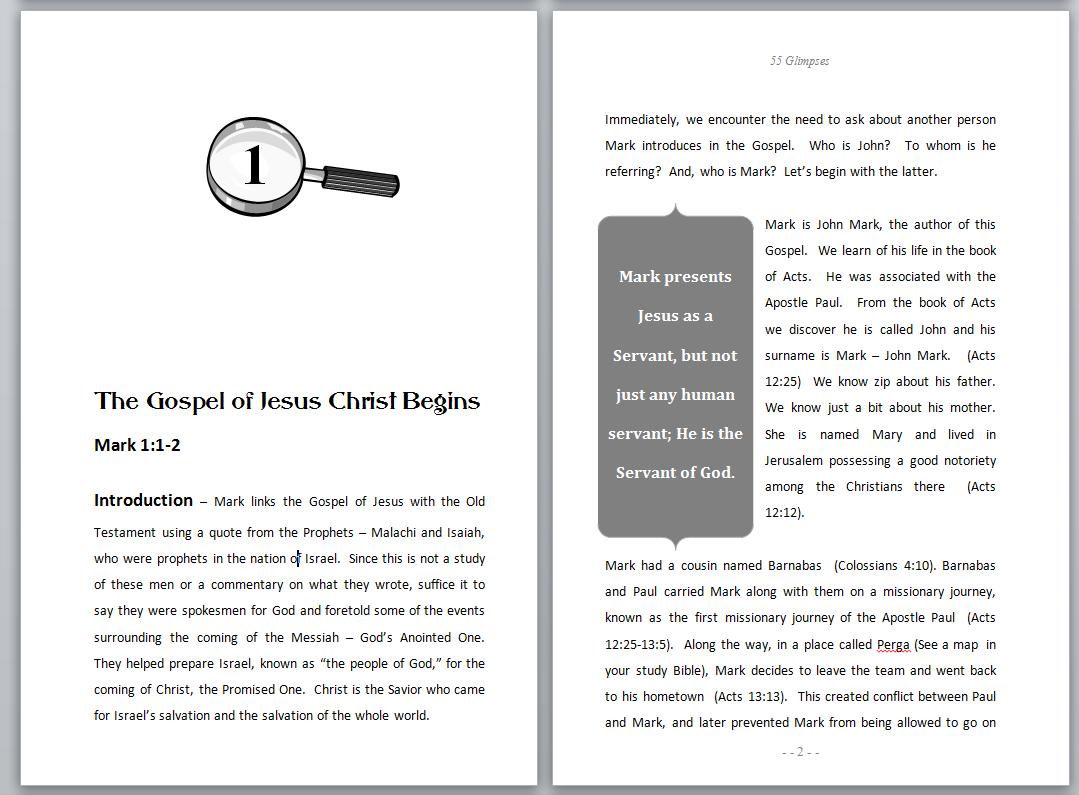Click the page number "- - 2 - -" footer
1079x795 pixels.
800,752
